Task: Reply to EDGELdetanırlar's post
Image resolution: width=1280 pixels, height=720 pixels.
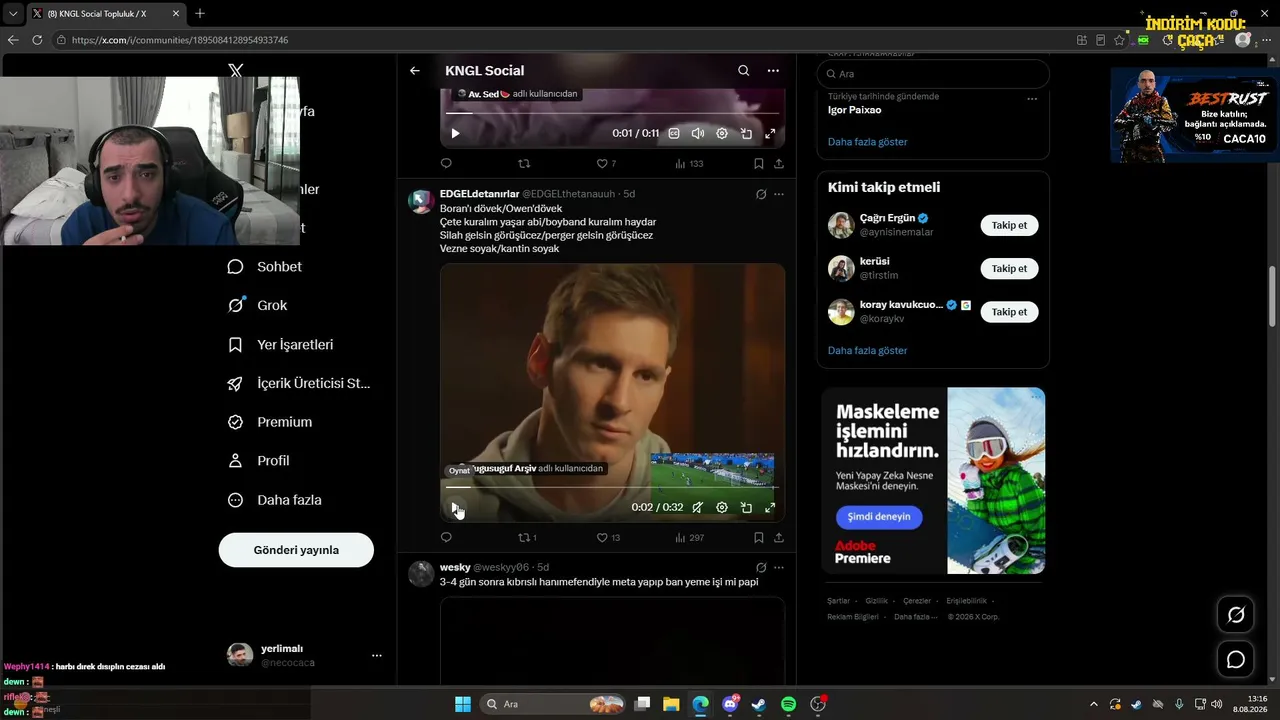Action: (446, 537)
